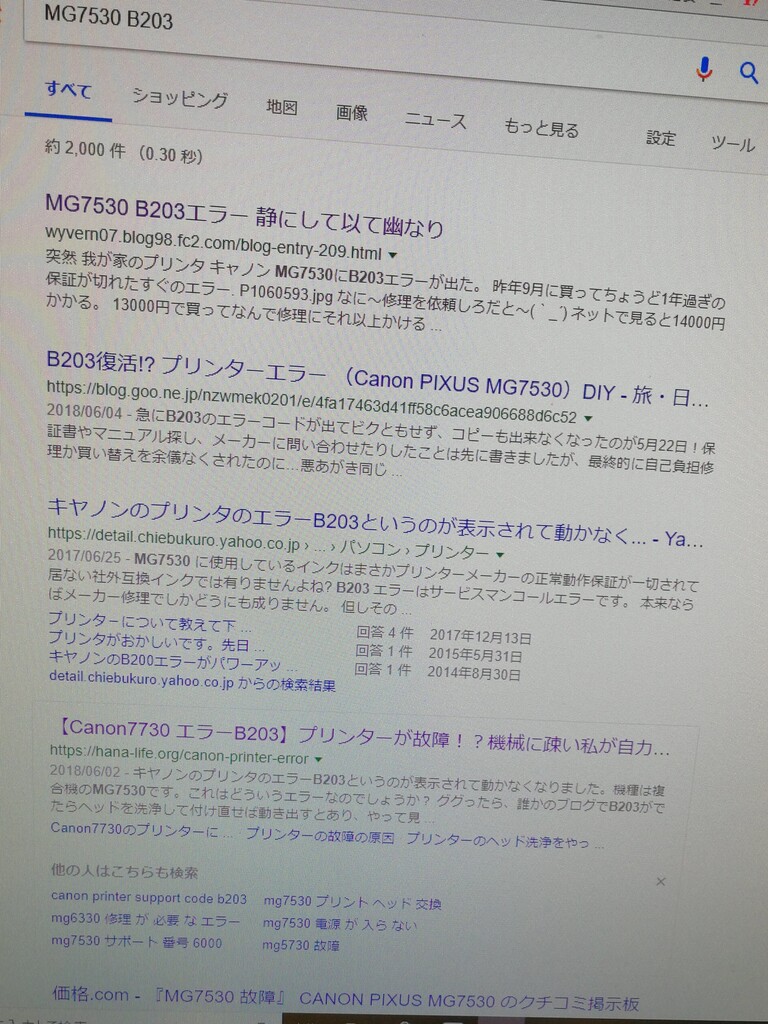
Task: Switch to the 画像 tab
Action: click(x=351, y=112)
